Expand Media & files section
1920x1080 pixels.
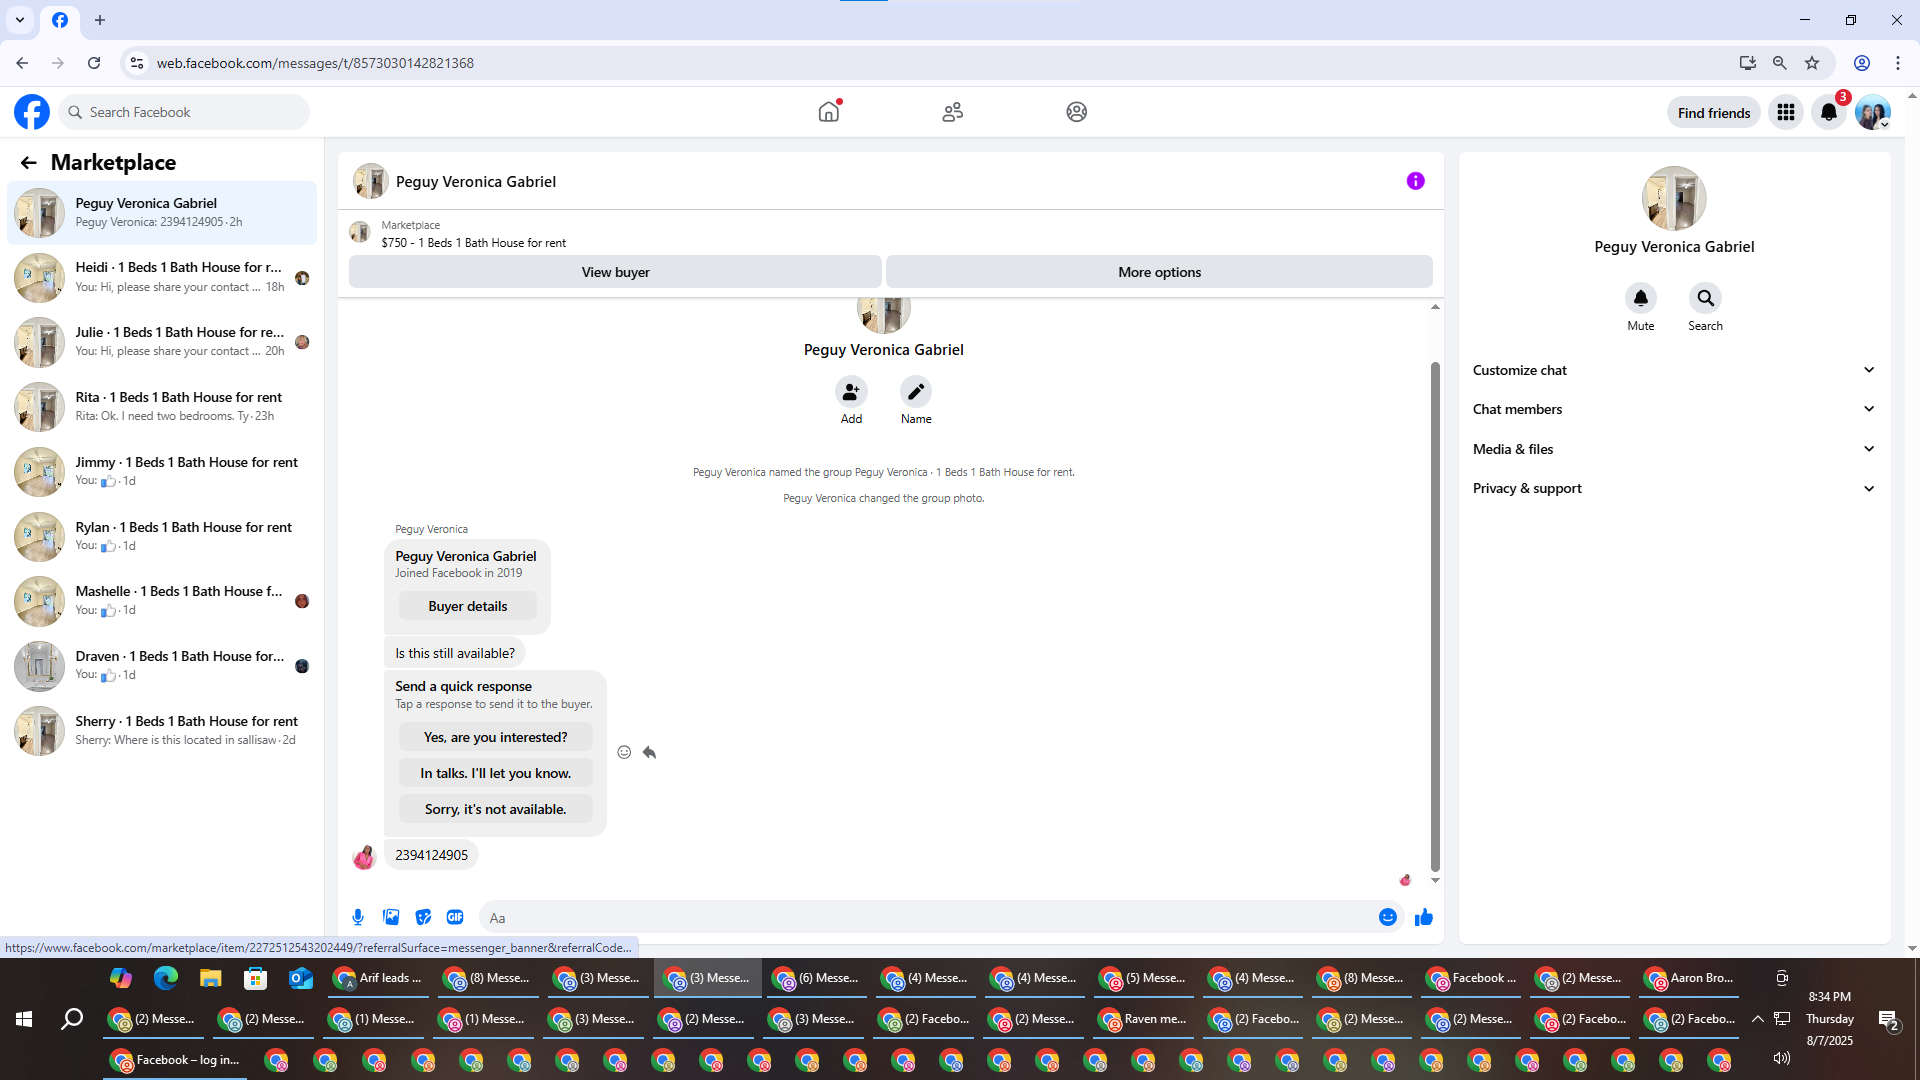coord(1674,449)
